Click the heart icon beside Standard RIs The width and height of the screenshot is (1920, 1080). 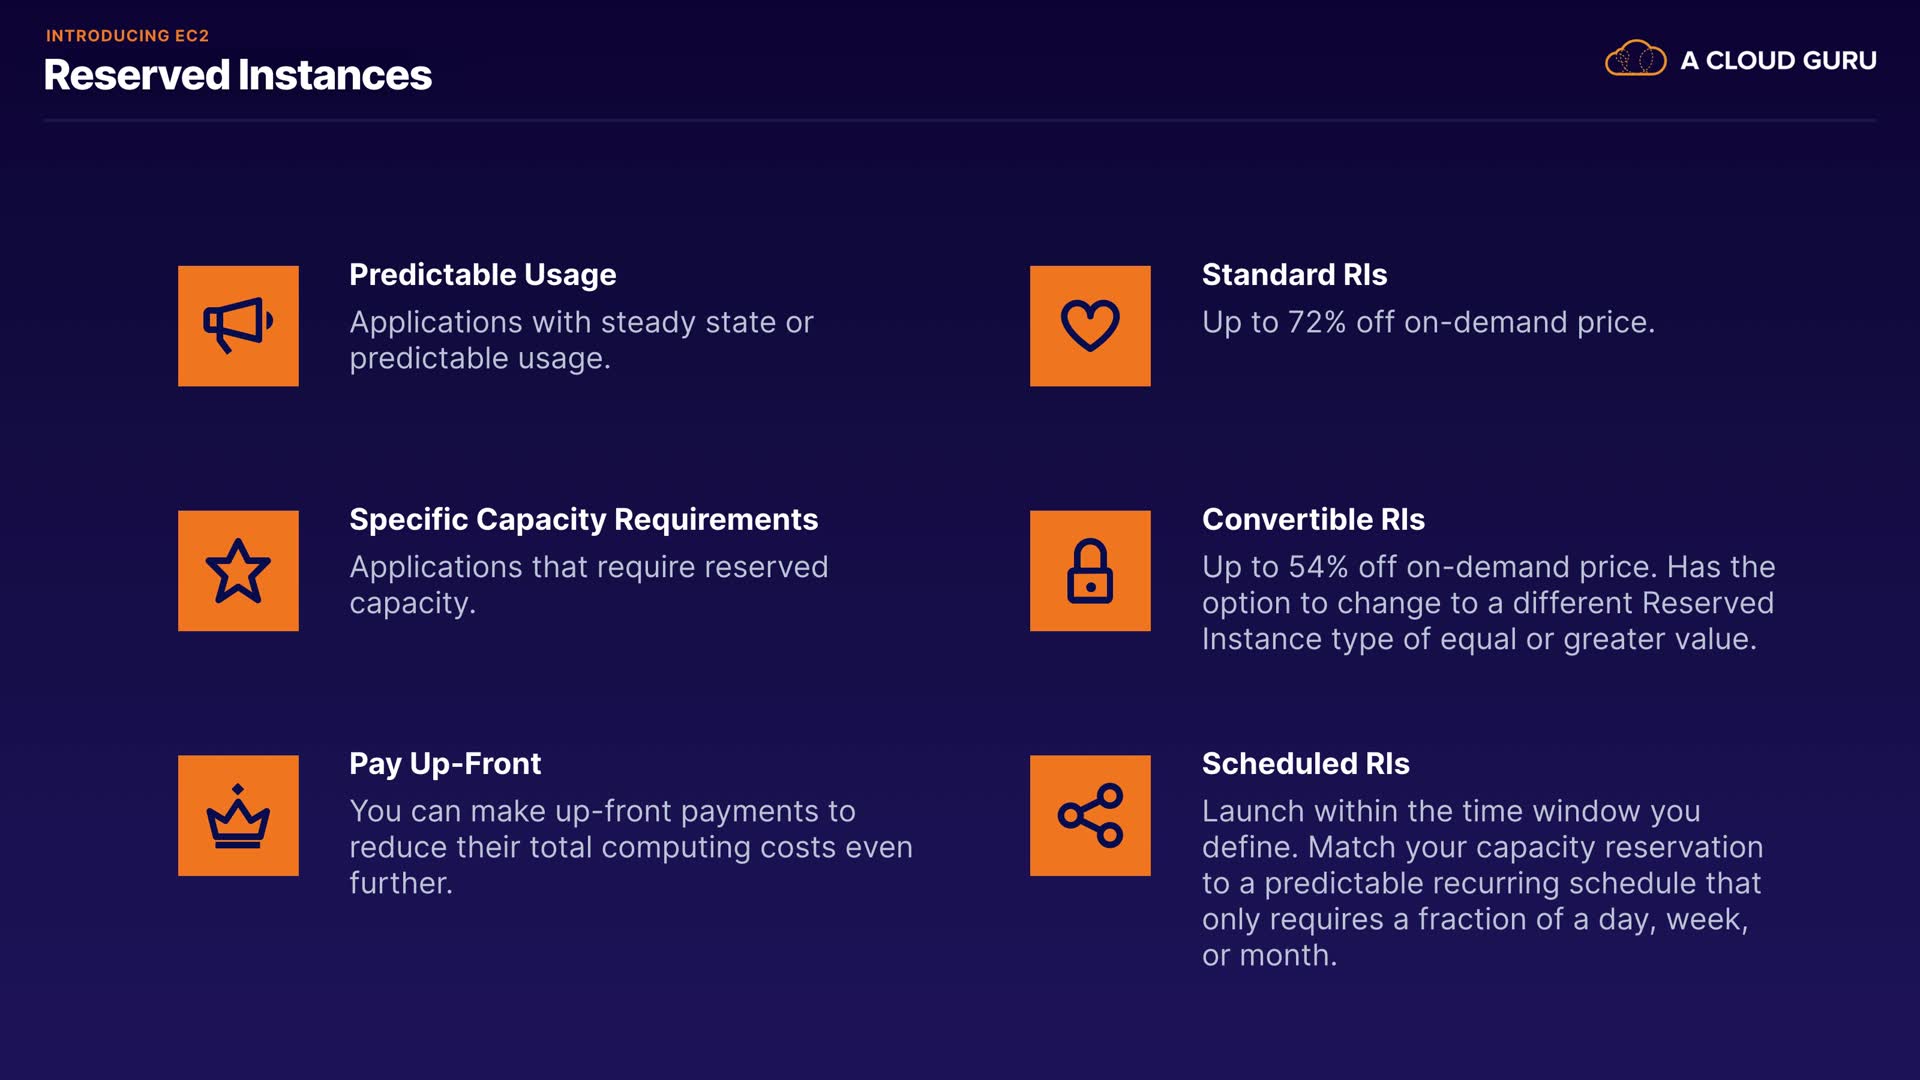pyautogui.click(x=1090, y=325)
